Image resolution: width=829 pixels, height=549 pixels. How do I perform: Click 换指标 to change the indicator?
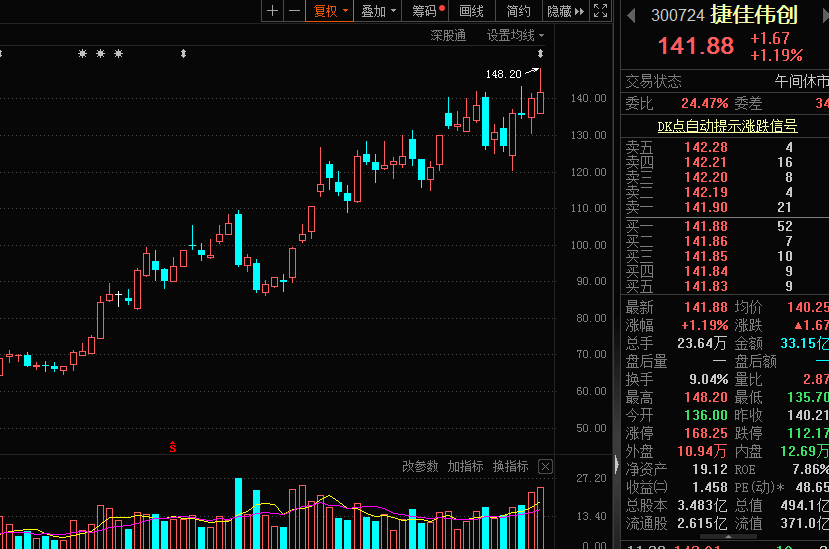coord(510,467)
